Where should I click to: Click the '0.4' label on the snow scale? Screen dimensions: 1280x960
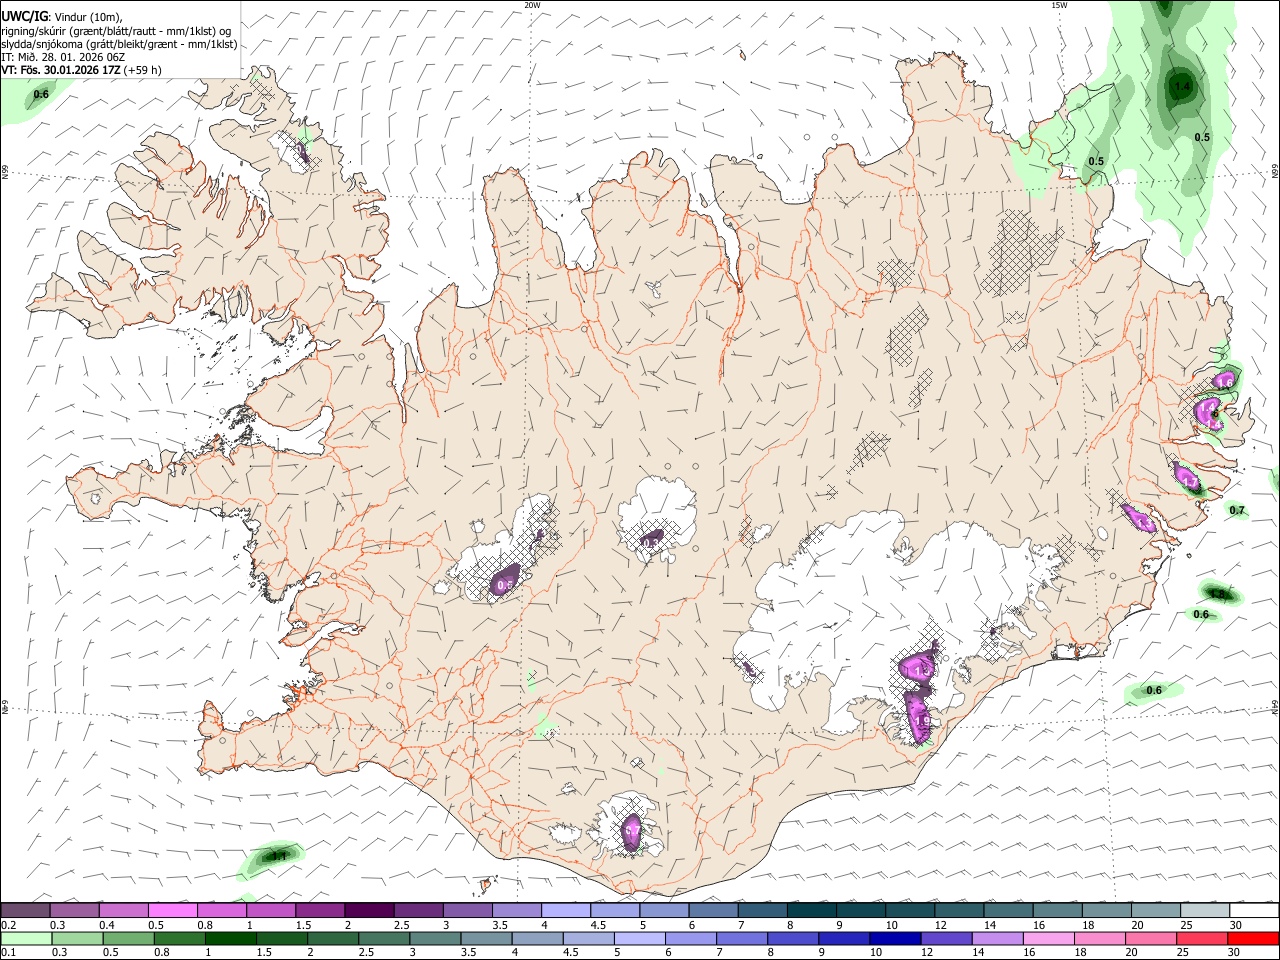(106, 925)
